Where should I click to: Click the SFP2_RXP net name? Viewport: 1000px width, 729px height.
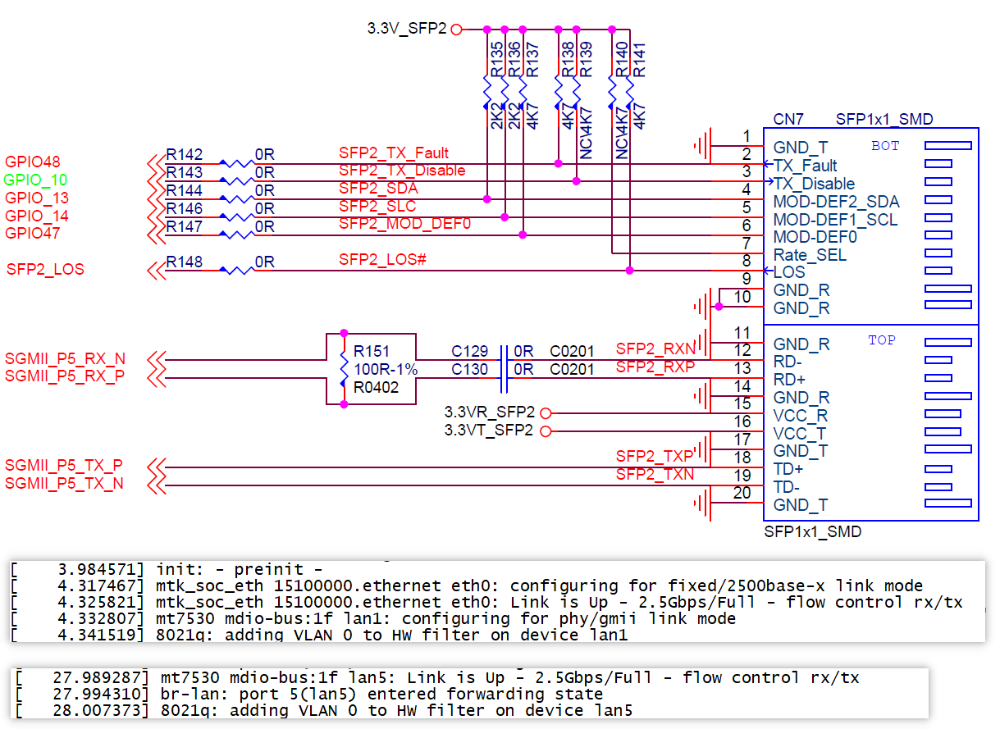point(655,367)
